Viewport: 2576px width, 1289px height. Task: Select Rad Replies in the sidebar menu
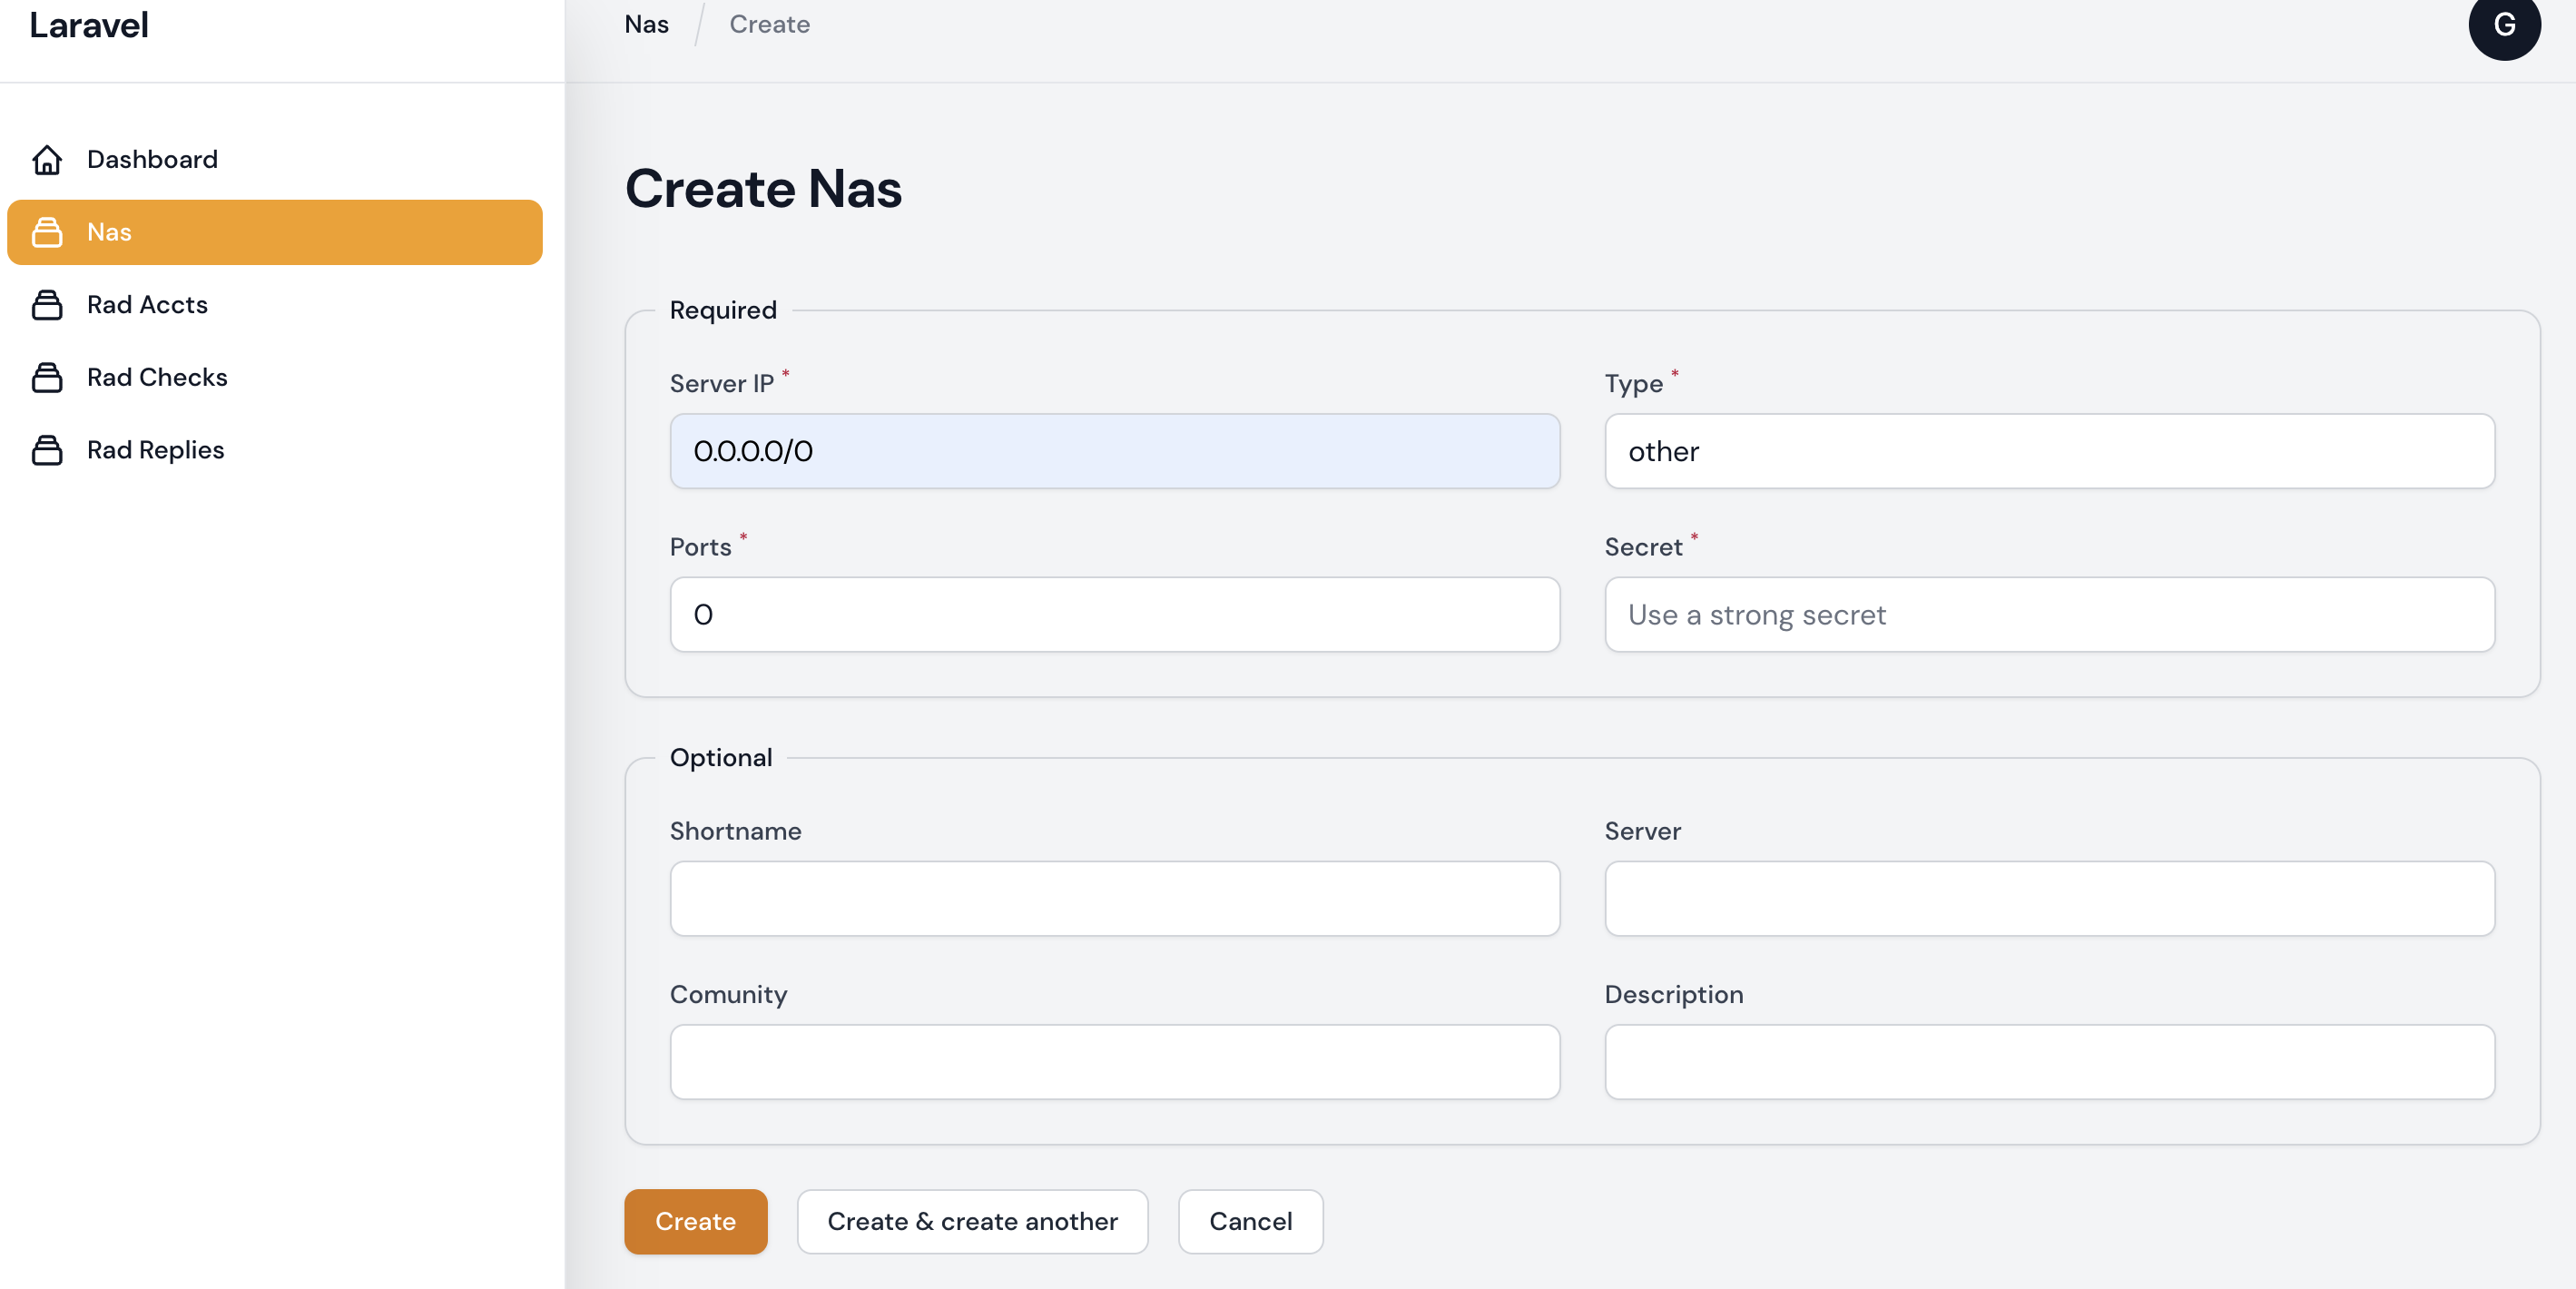[154, 449]
